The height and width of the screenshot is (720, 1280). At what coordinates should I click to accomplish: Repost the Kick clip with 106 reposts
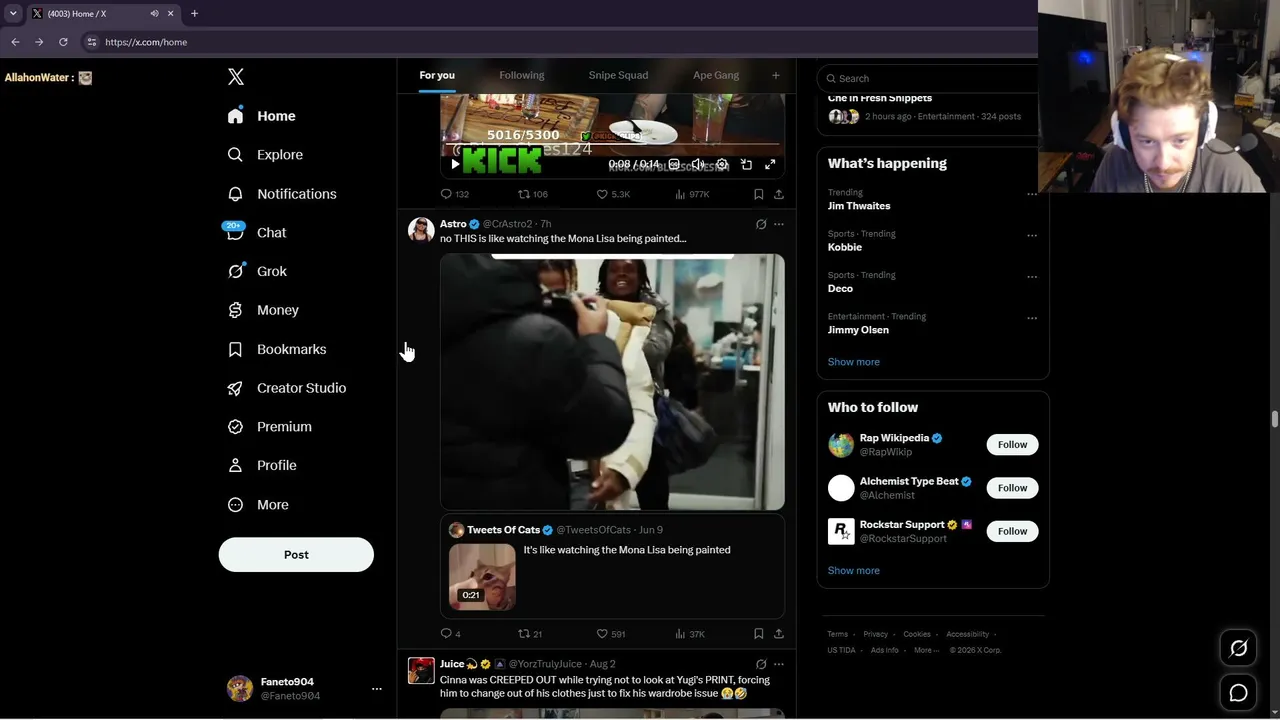(533, 194)
